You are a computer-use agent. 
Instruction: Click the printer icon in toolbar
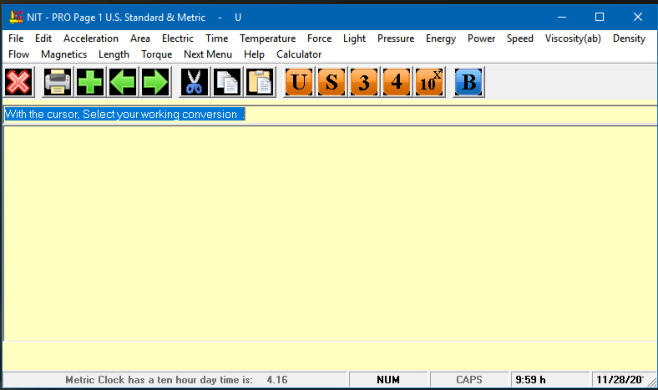click(57, 82)
